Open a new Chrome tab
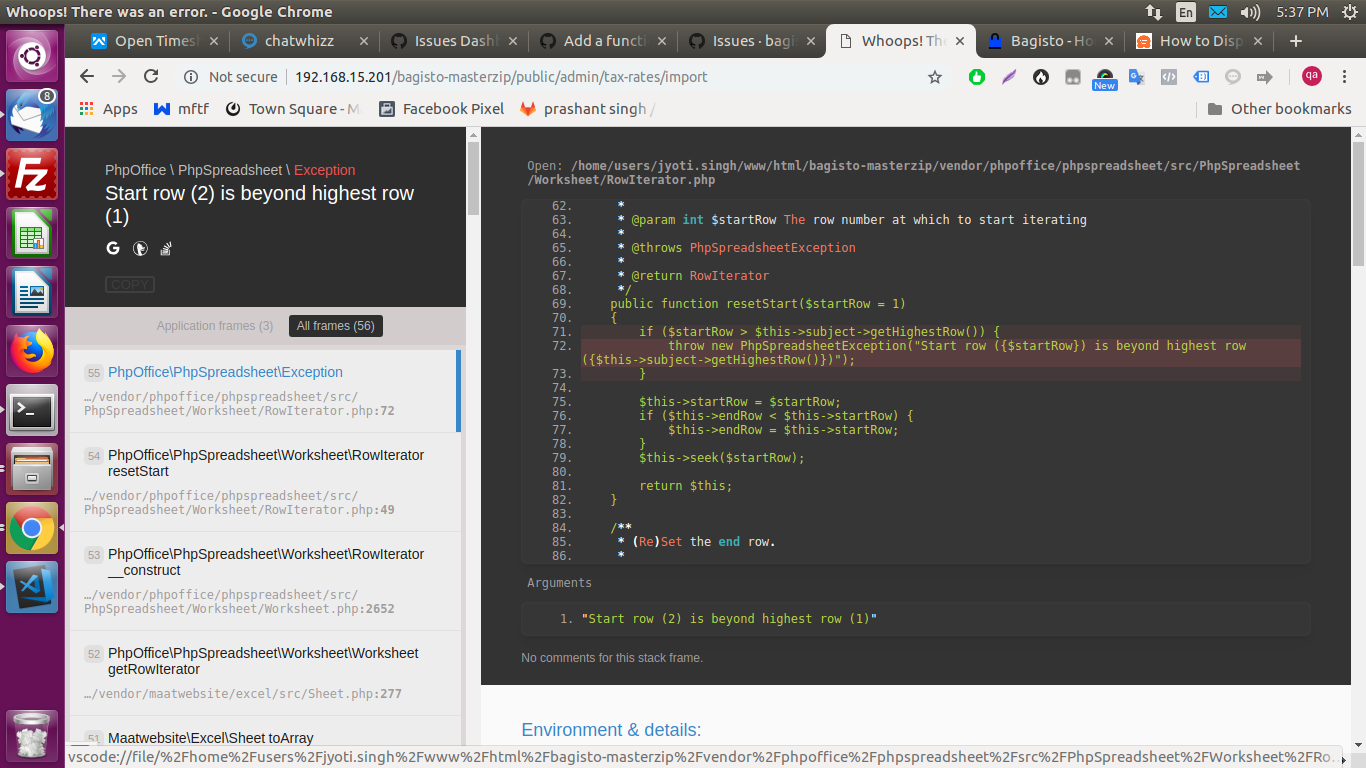 click(1296, 41)
